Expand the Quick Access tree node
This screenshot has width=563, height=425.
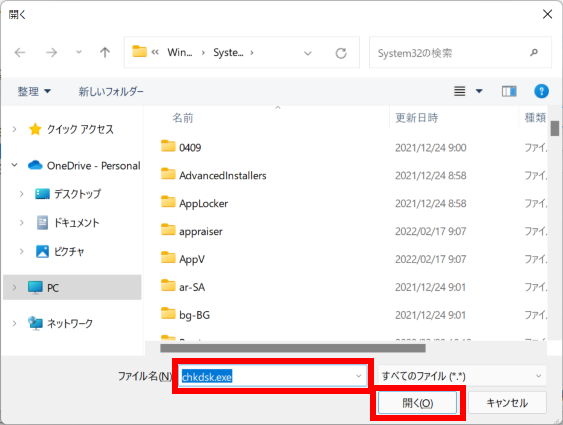tap(14, 129)
